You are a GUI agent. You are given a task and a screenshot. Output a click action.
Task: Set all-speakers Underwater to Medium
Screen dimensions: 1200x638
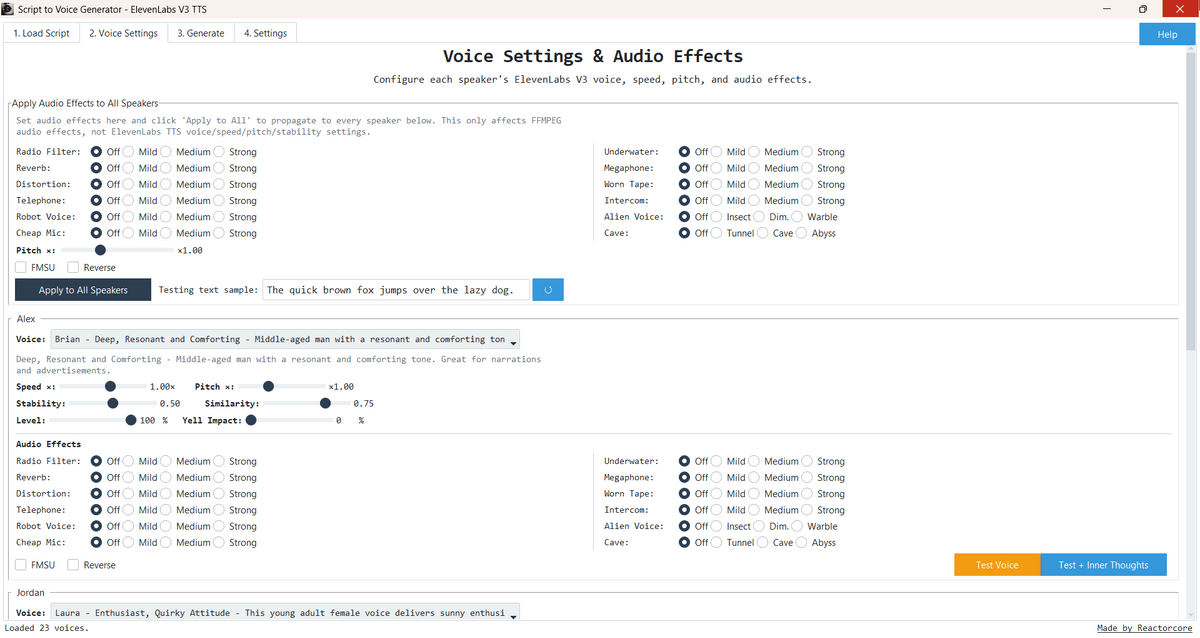tap(755, 152)
